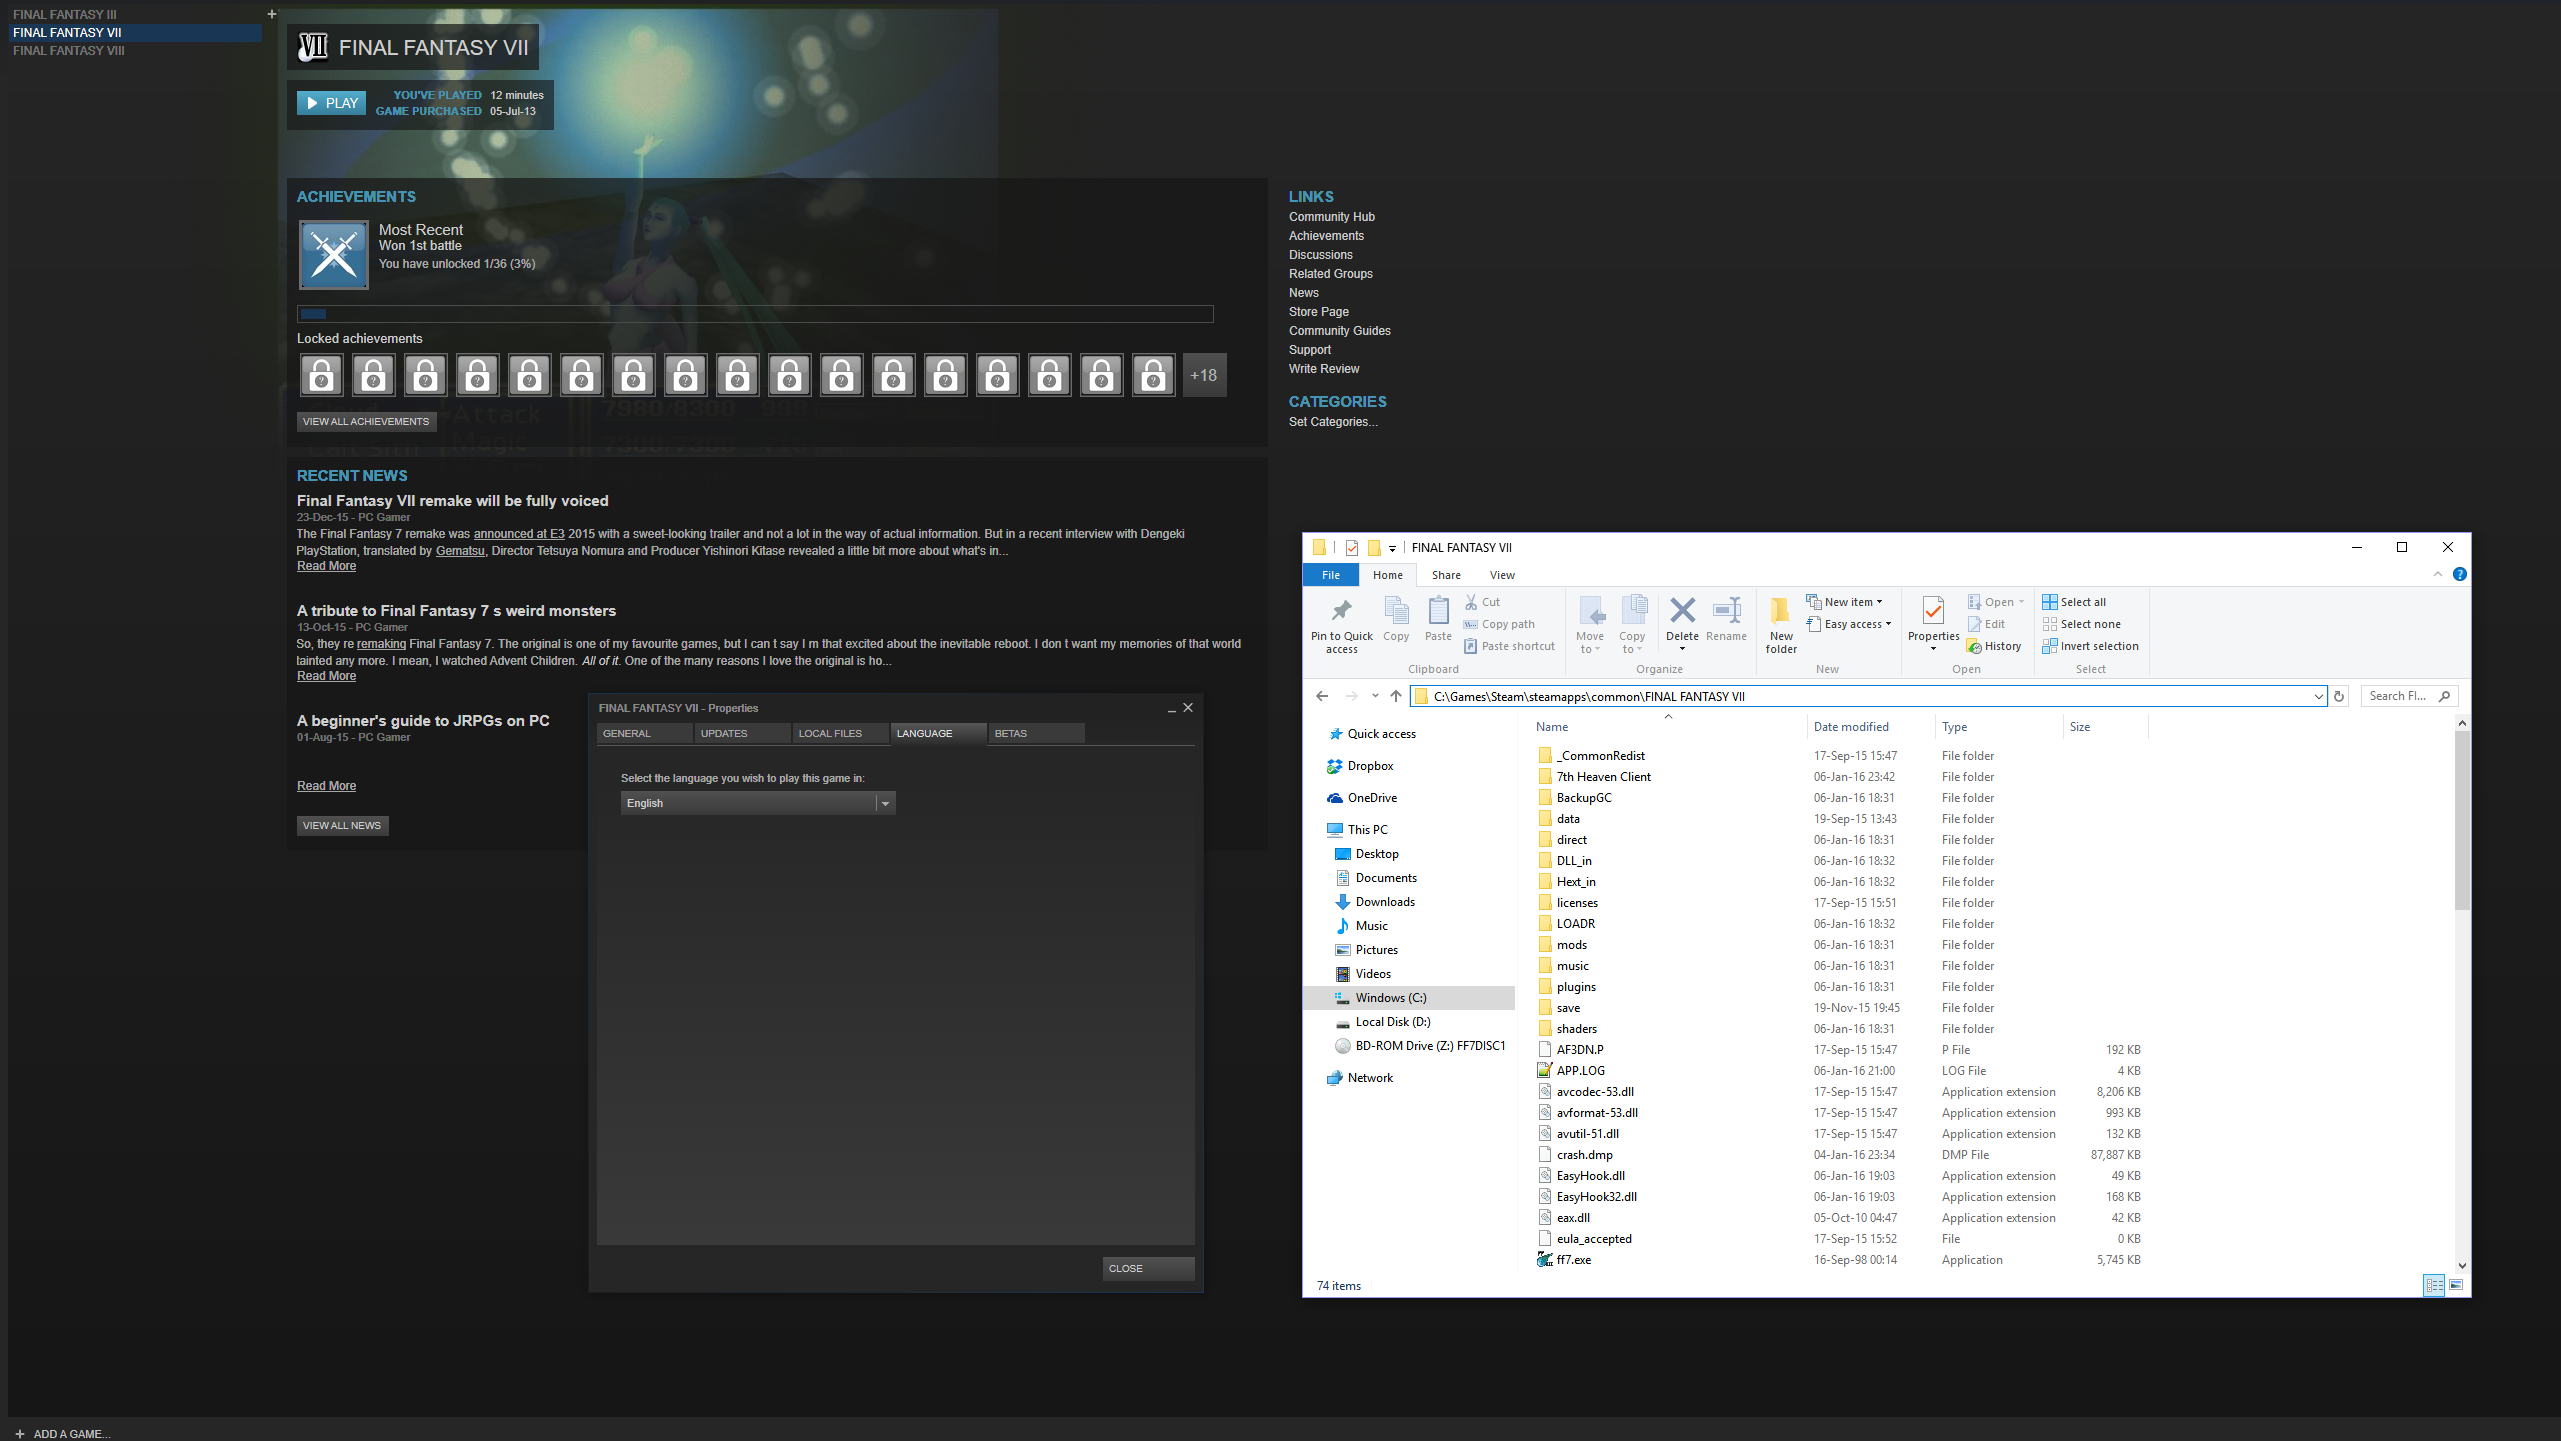Click the achievements progress bar
Screen dimensions: 2561x1441
[755, 314]
